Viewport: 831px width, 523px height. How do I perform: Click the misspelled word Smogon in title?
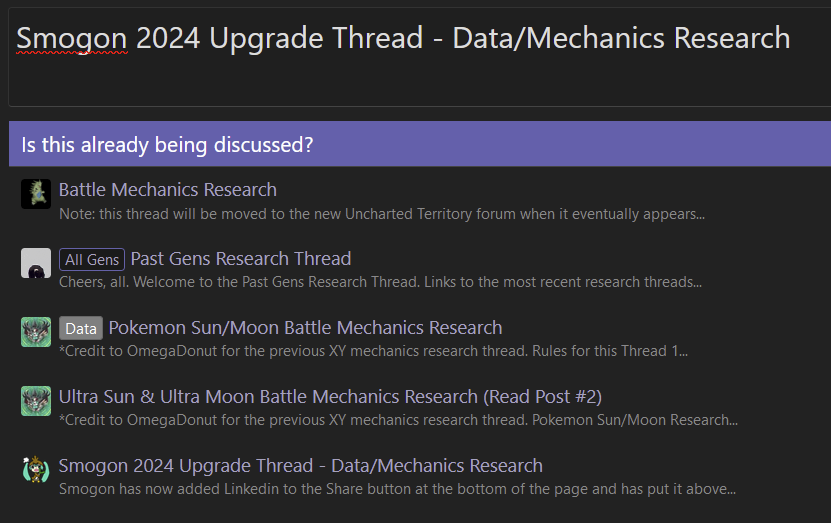click(x=72, y=39)
